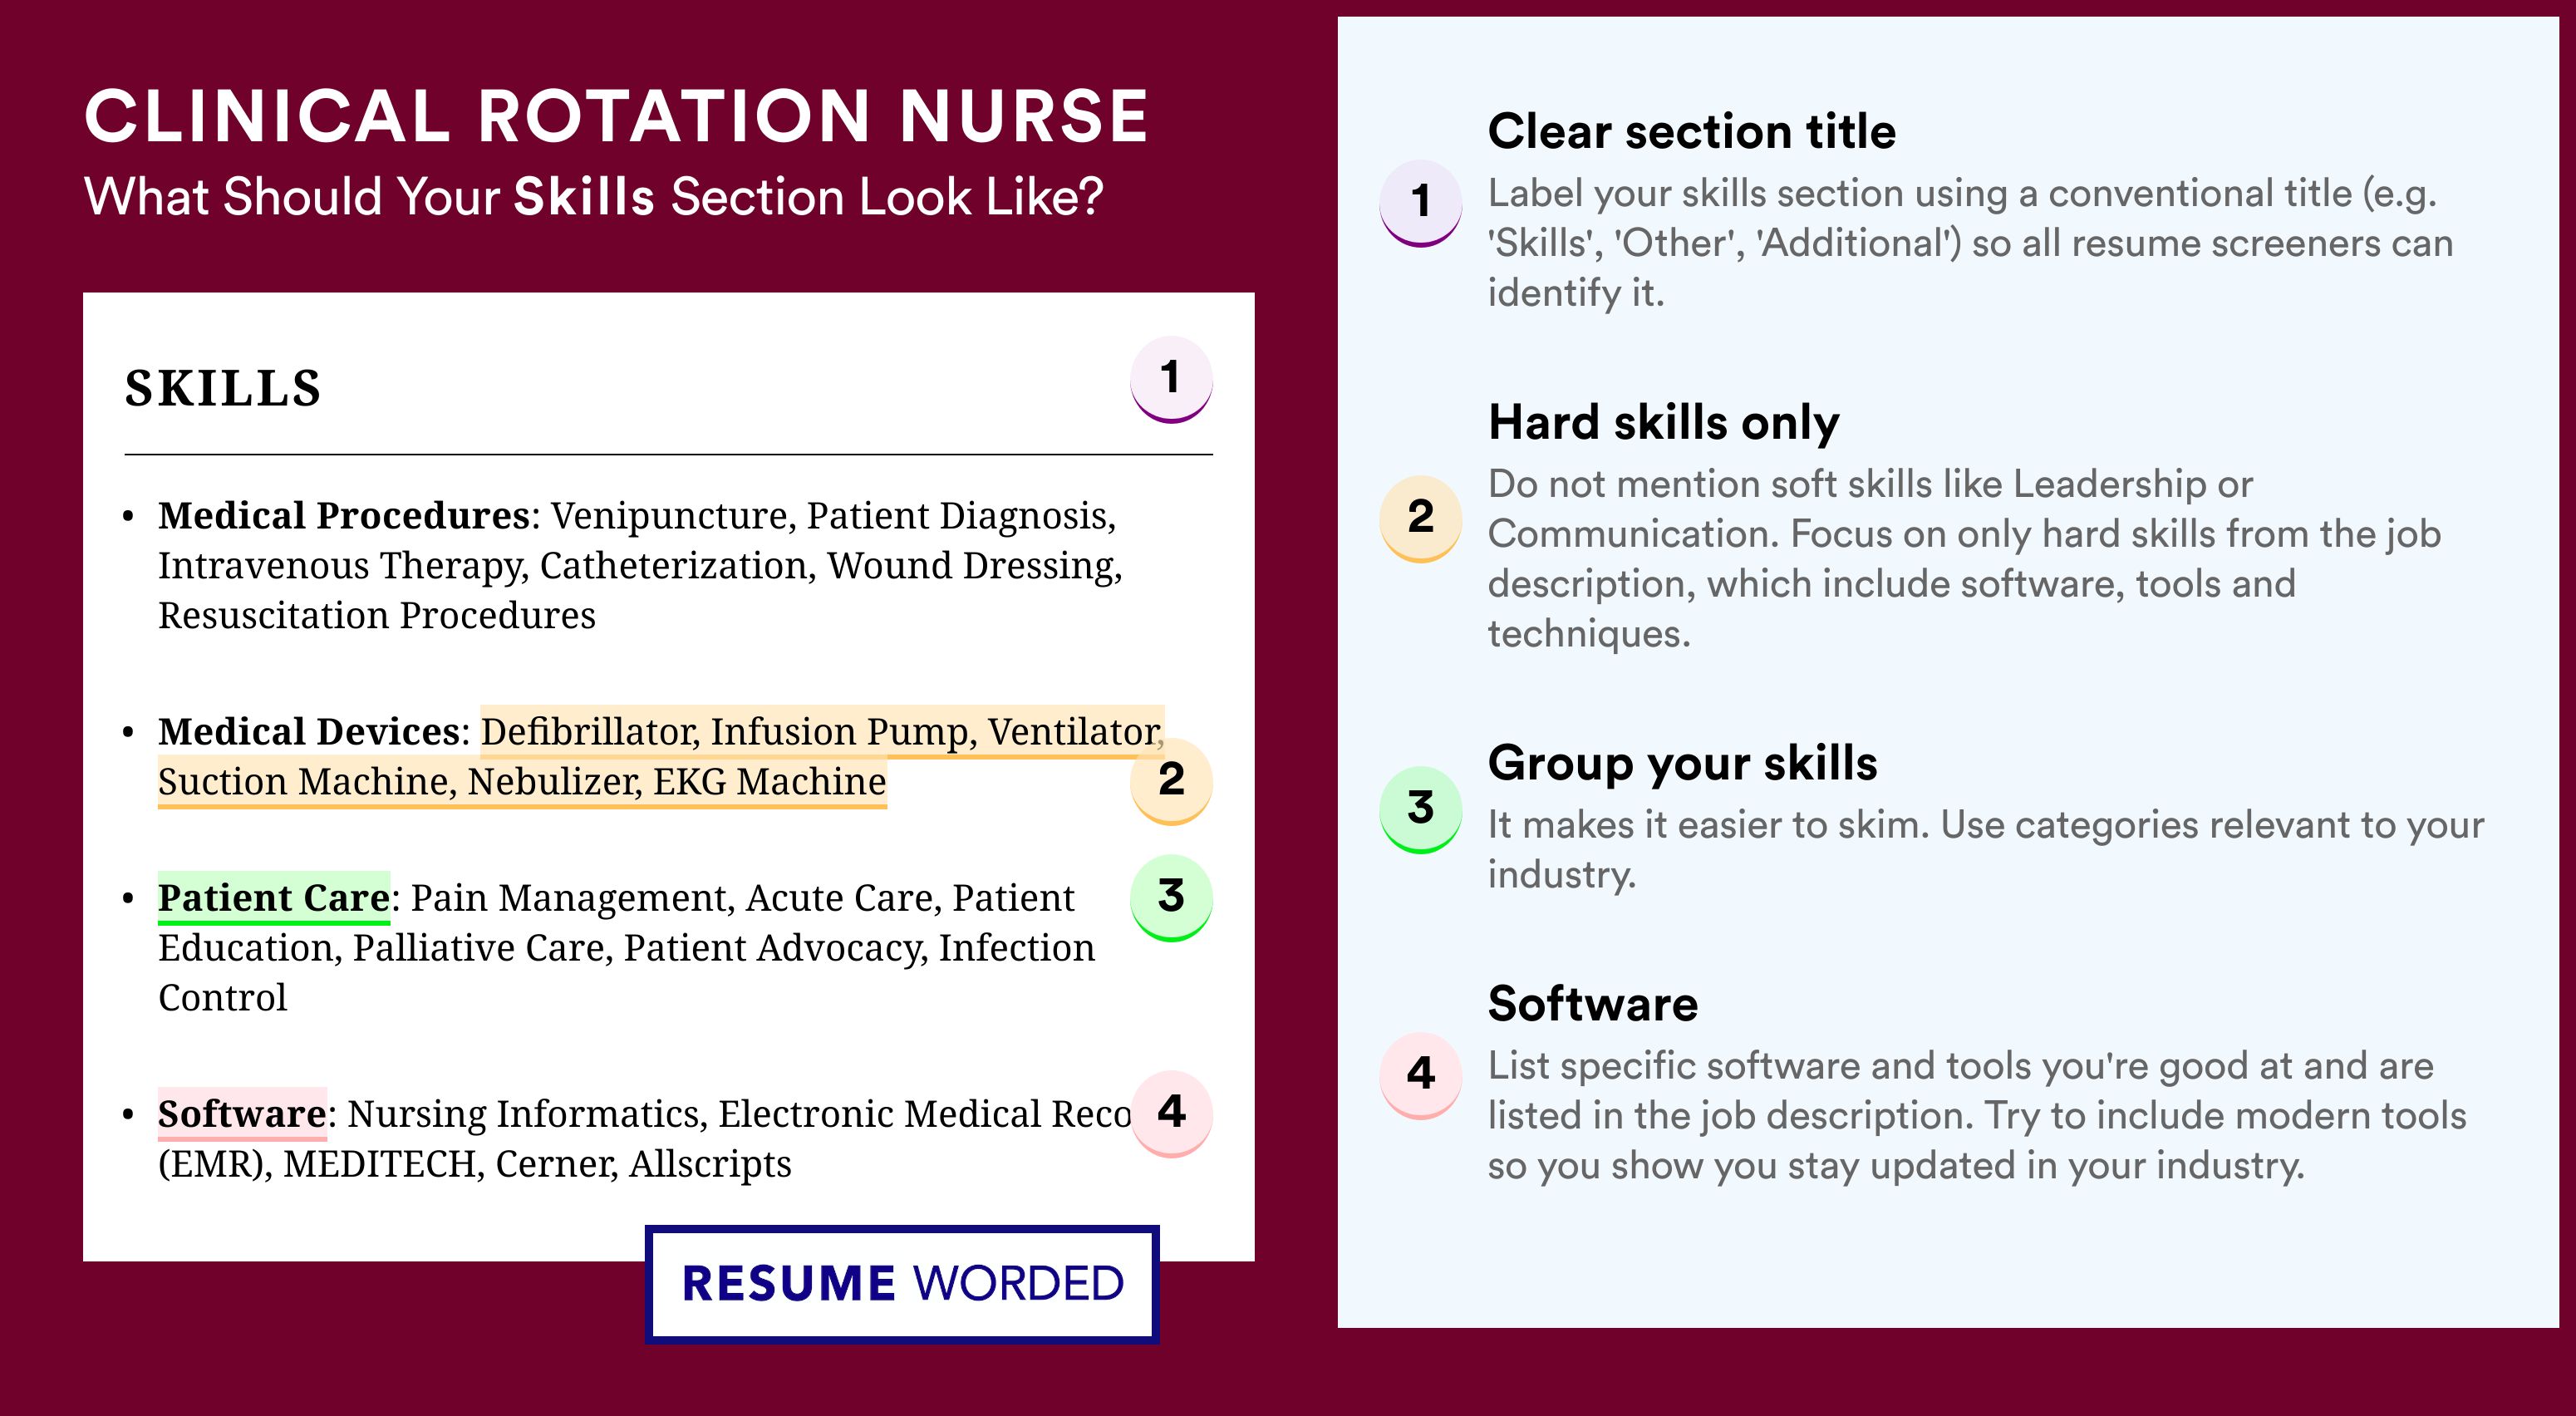Click the green-highlighted 'Patient Care' label
This screenshot has width=2576, height=1416.
point(274,897)
